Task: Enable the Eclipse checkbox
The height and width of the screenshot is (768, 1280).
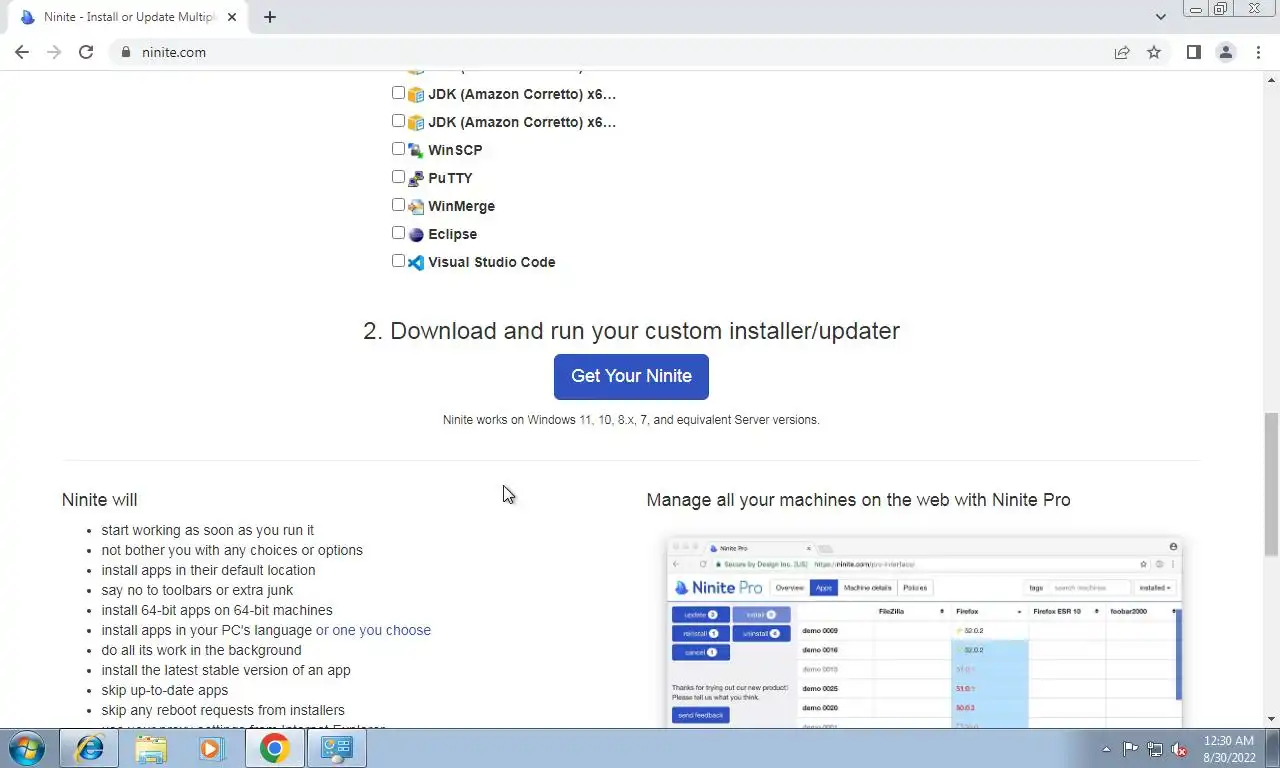Action: (398, 233)
